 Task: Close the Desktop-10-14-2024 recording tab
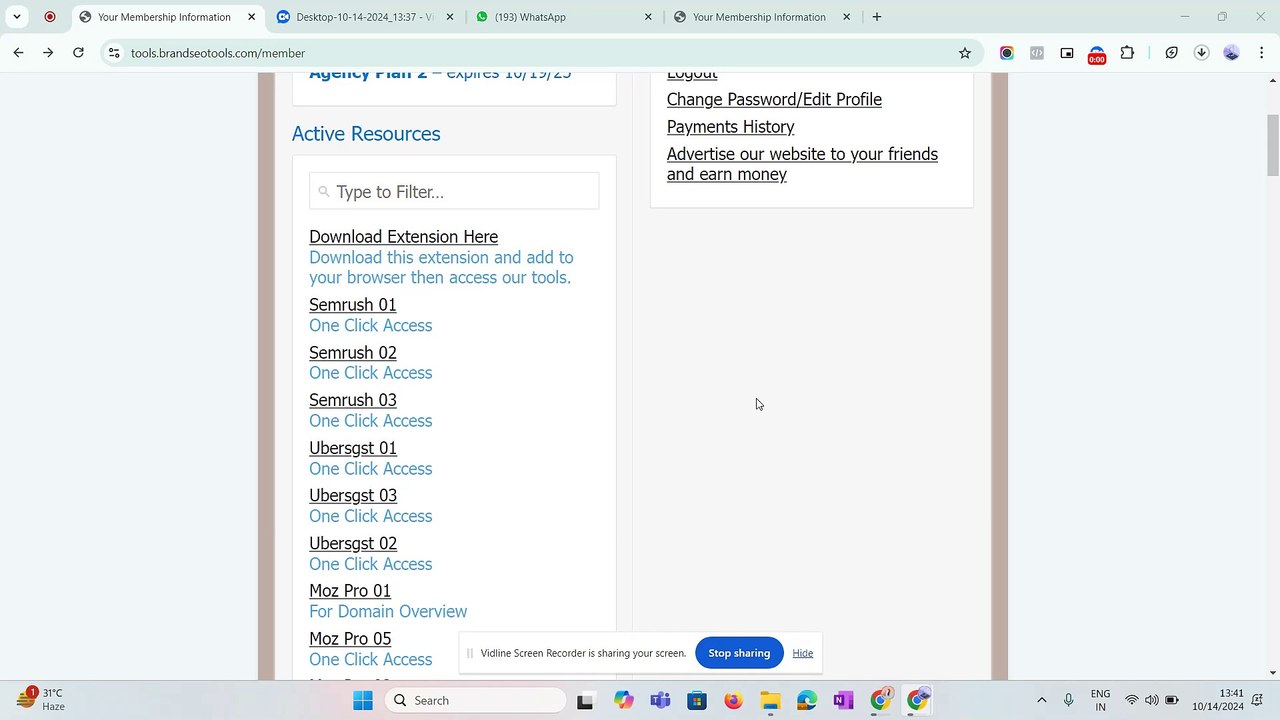(x=450, y=17)
